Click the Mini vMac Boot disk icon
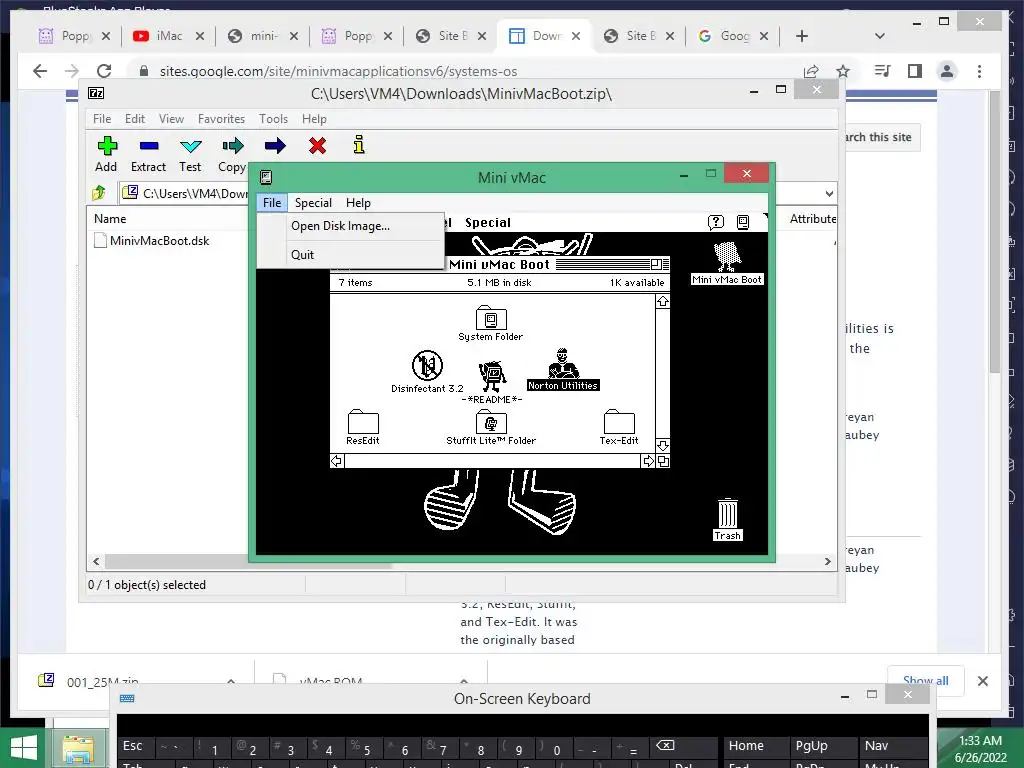1024x768 pixels. [x=727, y=263]
